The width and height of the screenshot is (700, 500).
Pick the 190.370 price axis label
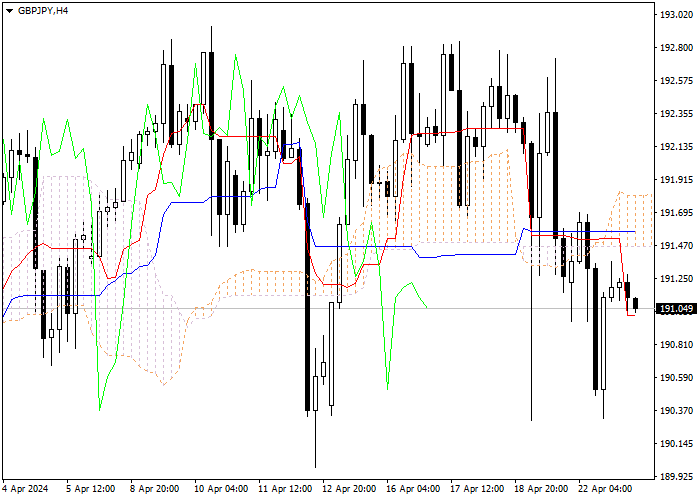[676, 411]
